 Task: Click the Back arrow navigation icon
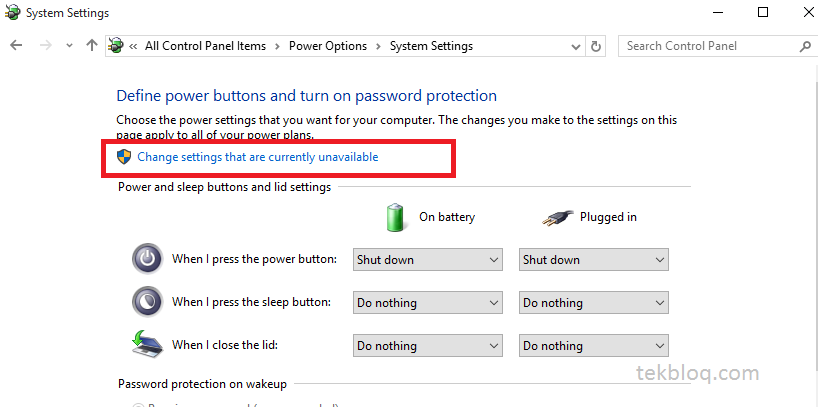16,46
